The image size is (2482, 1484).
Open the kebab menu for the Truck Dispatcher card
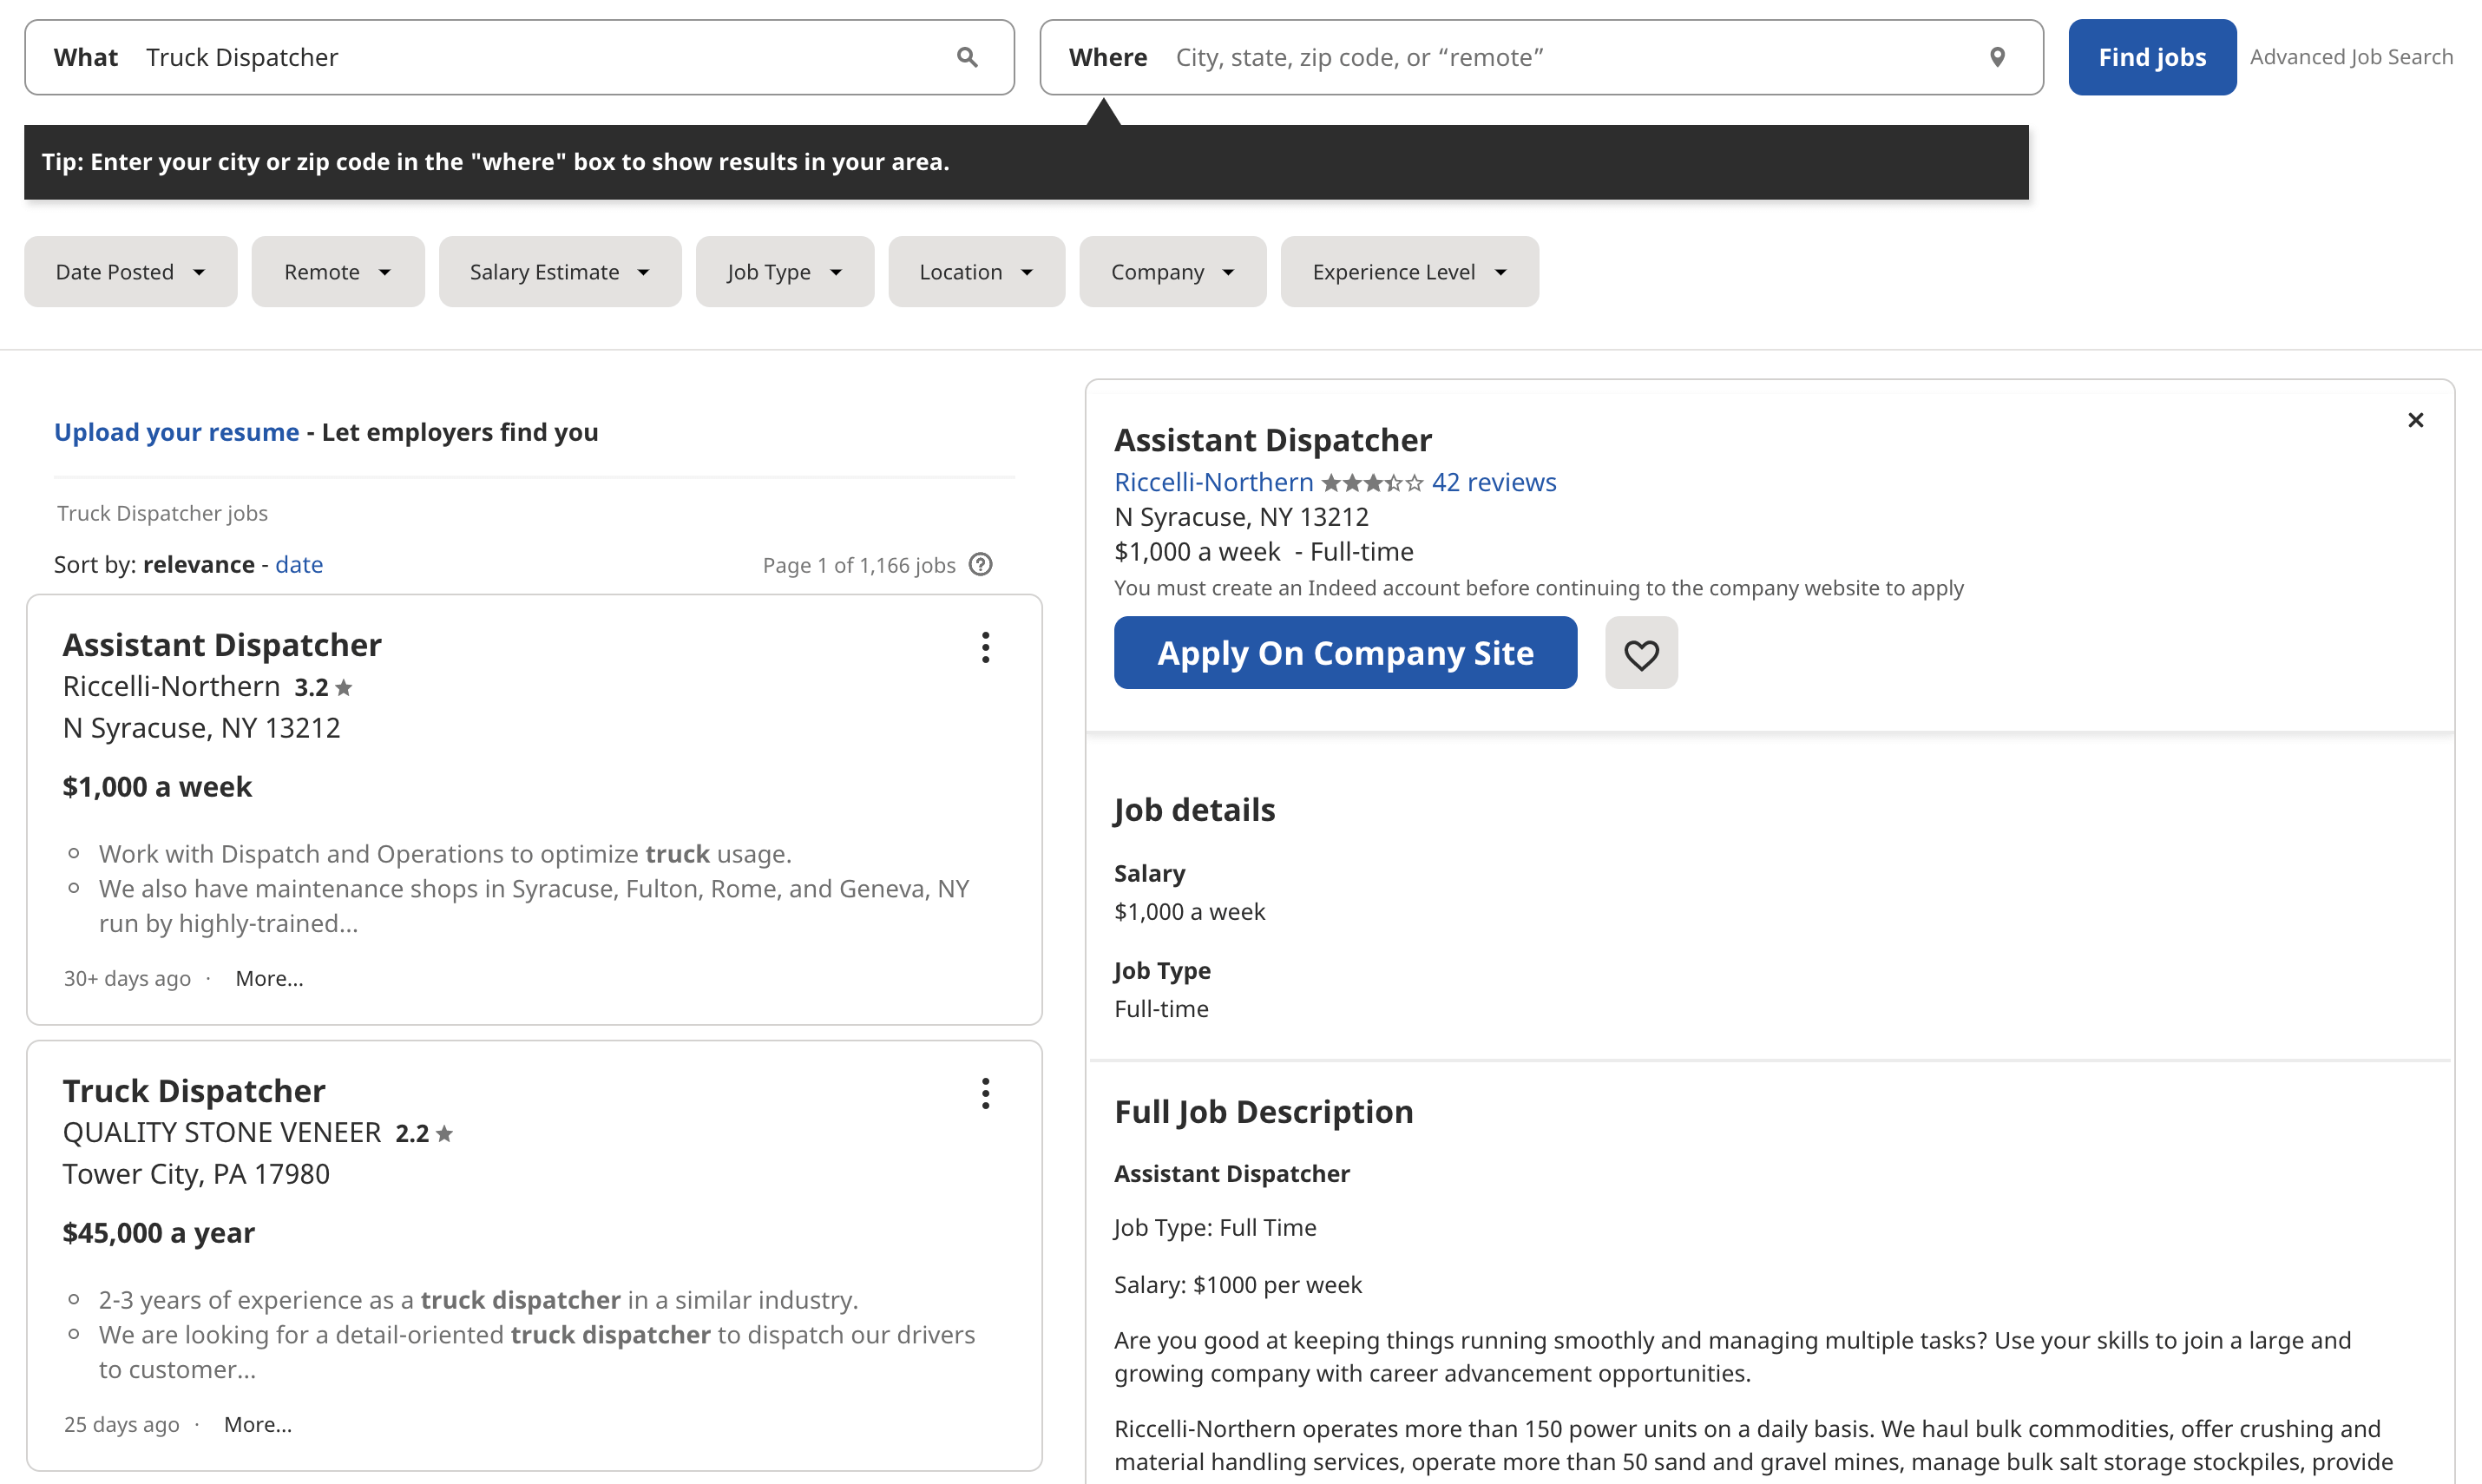(x=985, y=1093)
